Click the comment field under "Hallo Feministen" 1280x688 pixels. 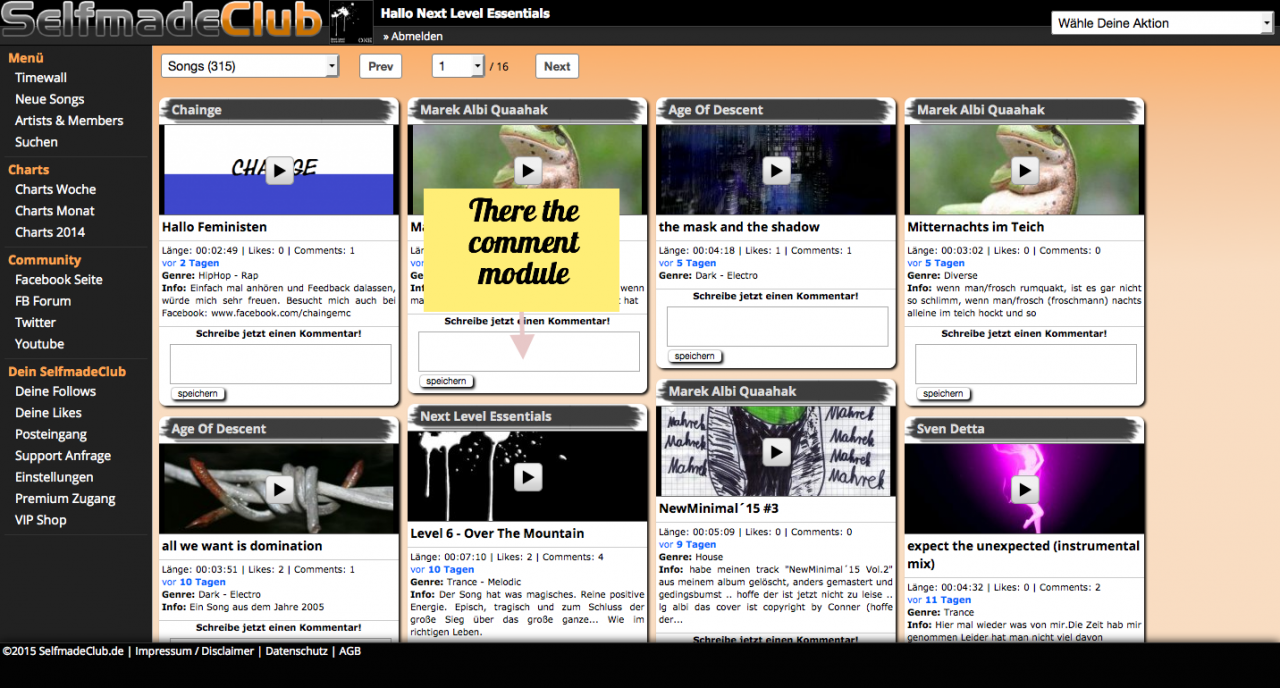(x=280, y=364)
